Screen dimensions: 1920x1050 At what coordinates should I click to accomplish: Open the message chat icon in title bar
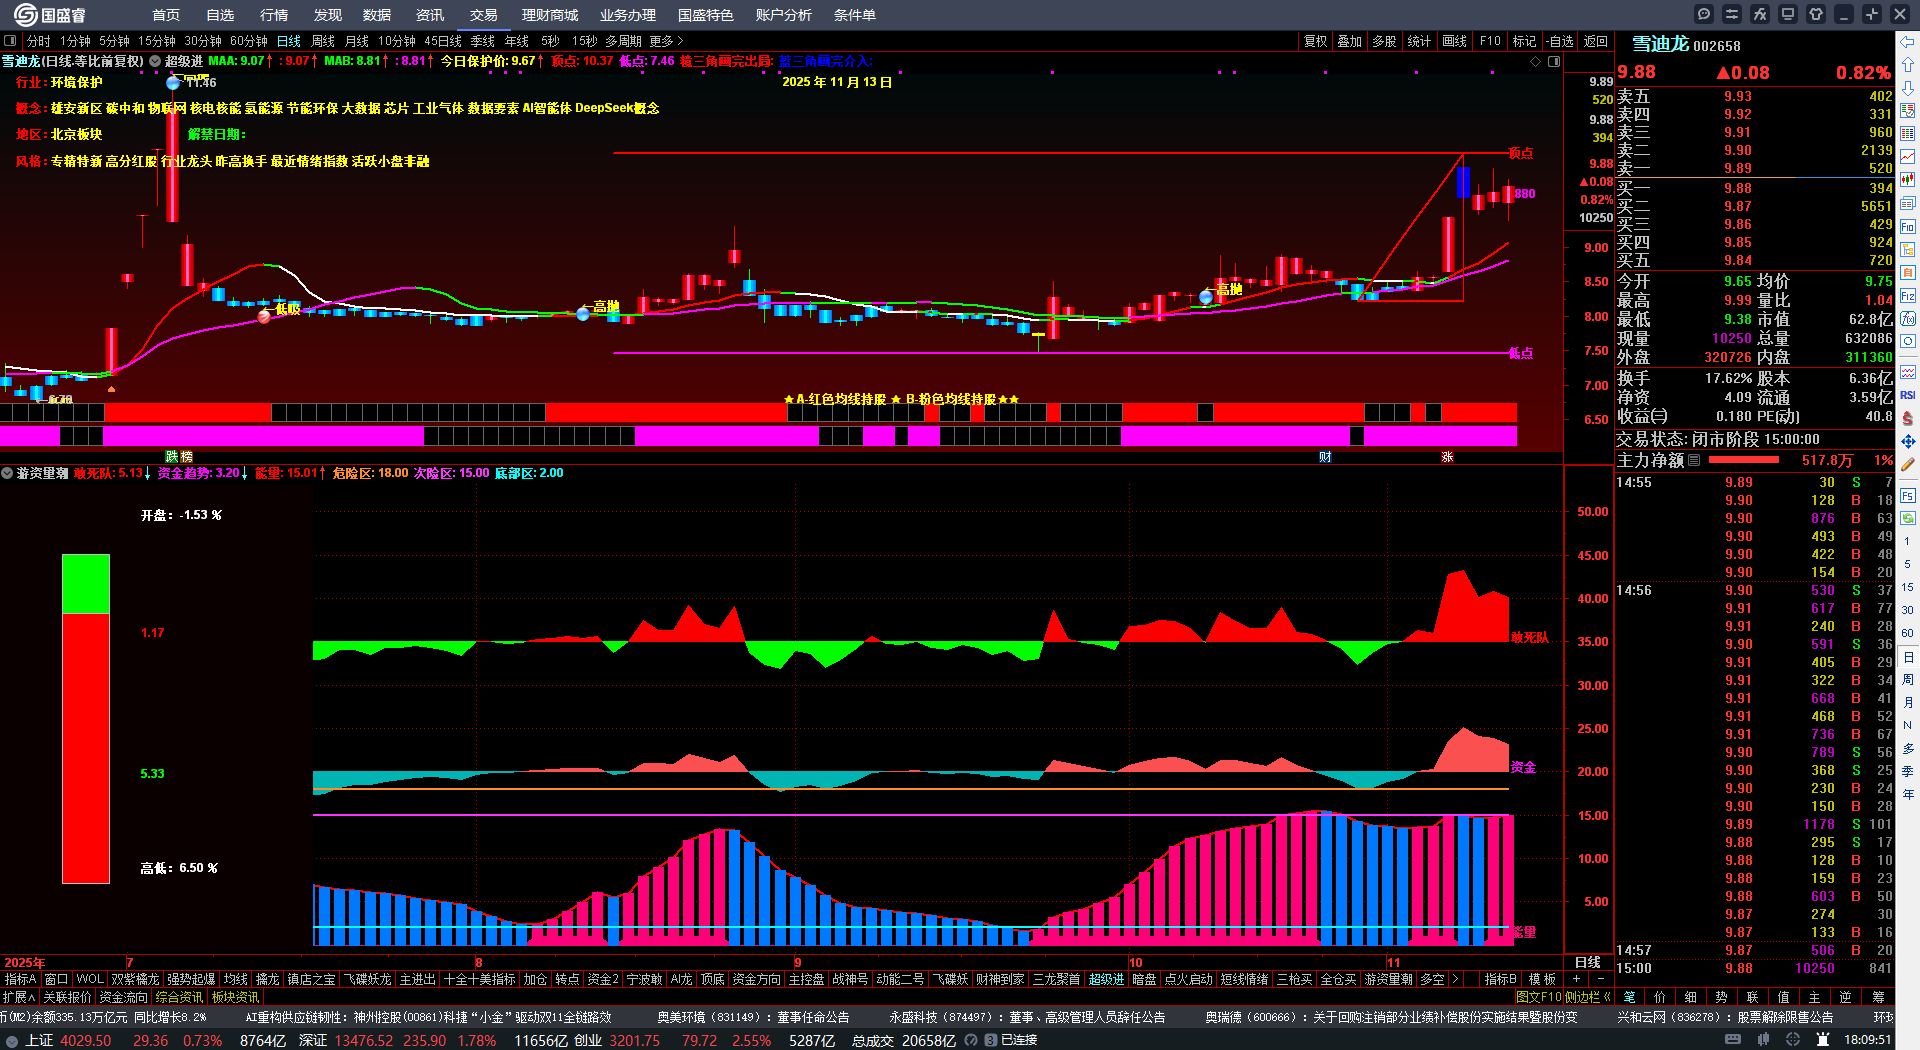coord(1704,14)
